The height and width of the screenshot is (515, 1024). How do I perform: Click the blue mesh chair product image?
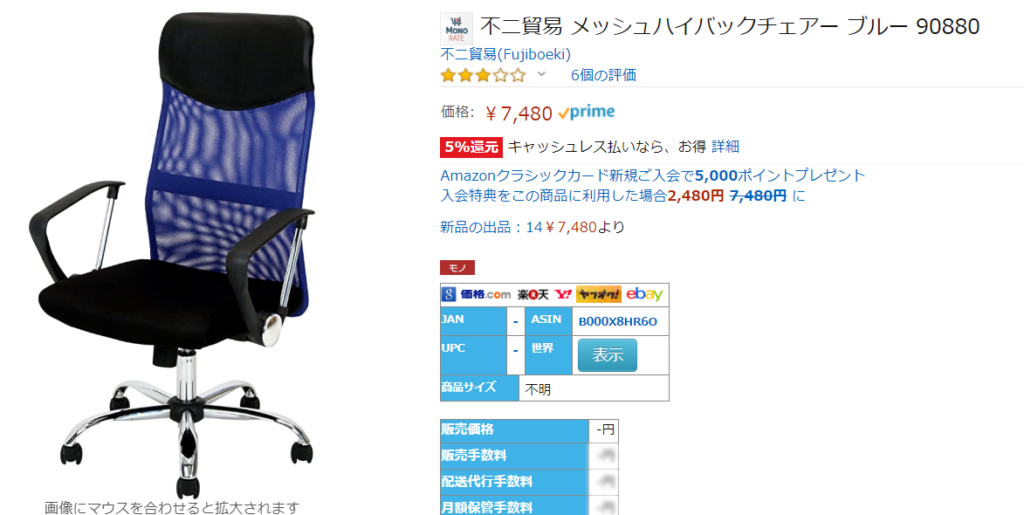(x=172, y=255)
